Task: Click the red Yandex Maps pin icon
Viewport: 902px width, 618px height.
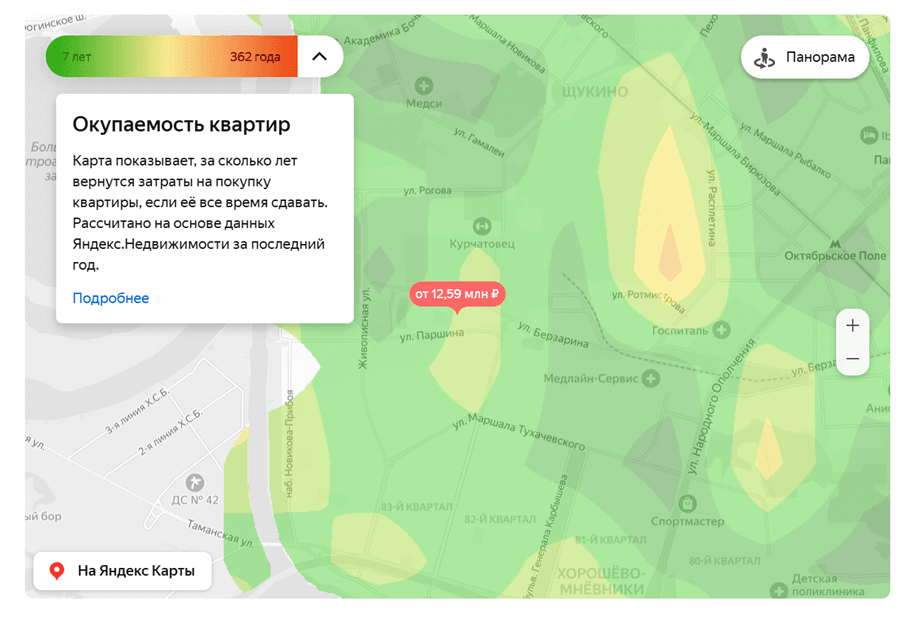Action: tap(57, 571)
